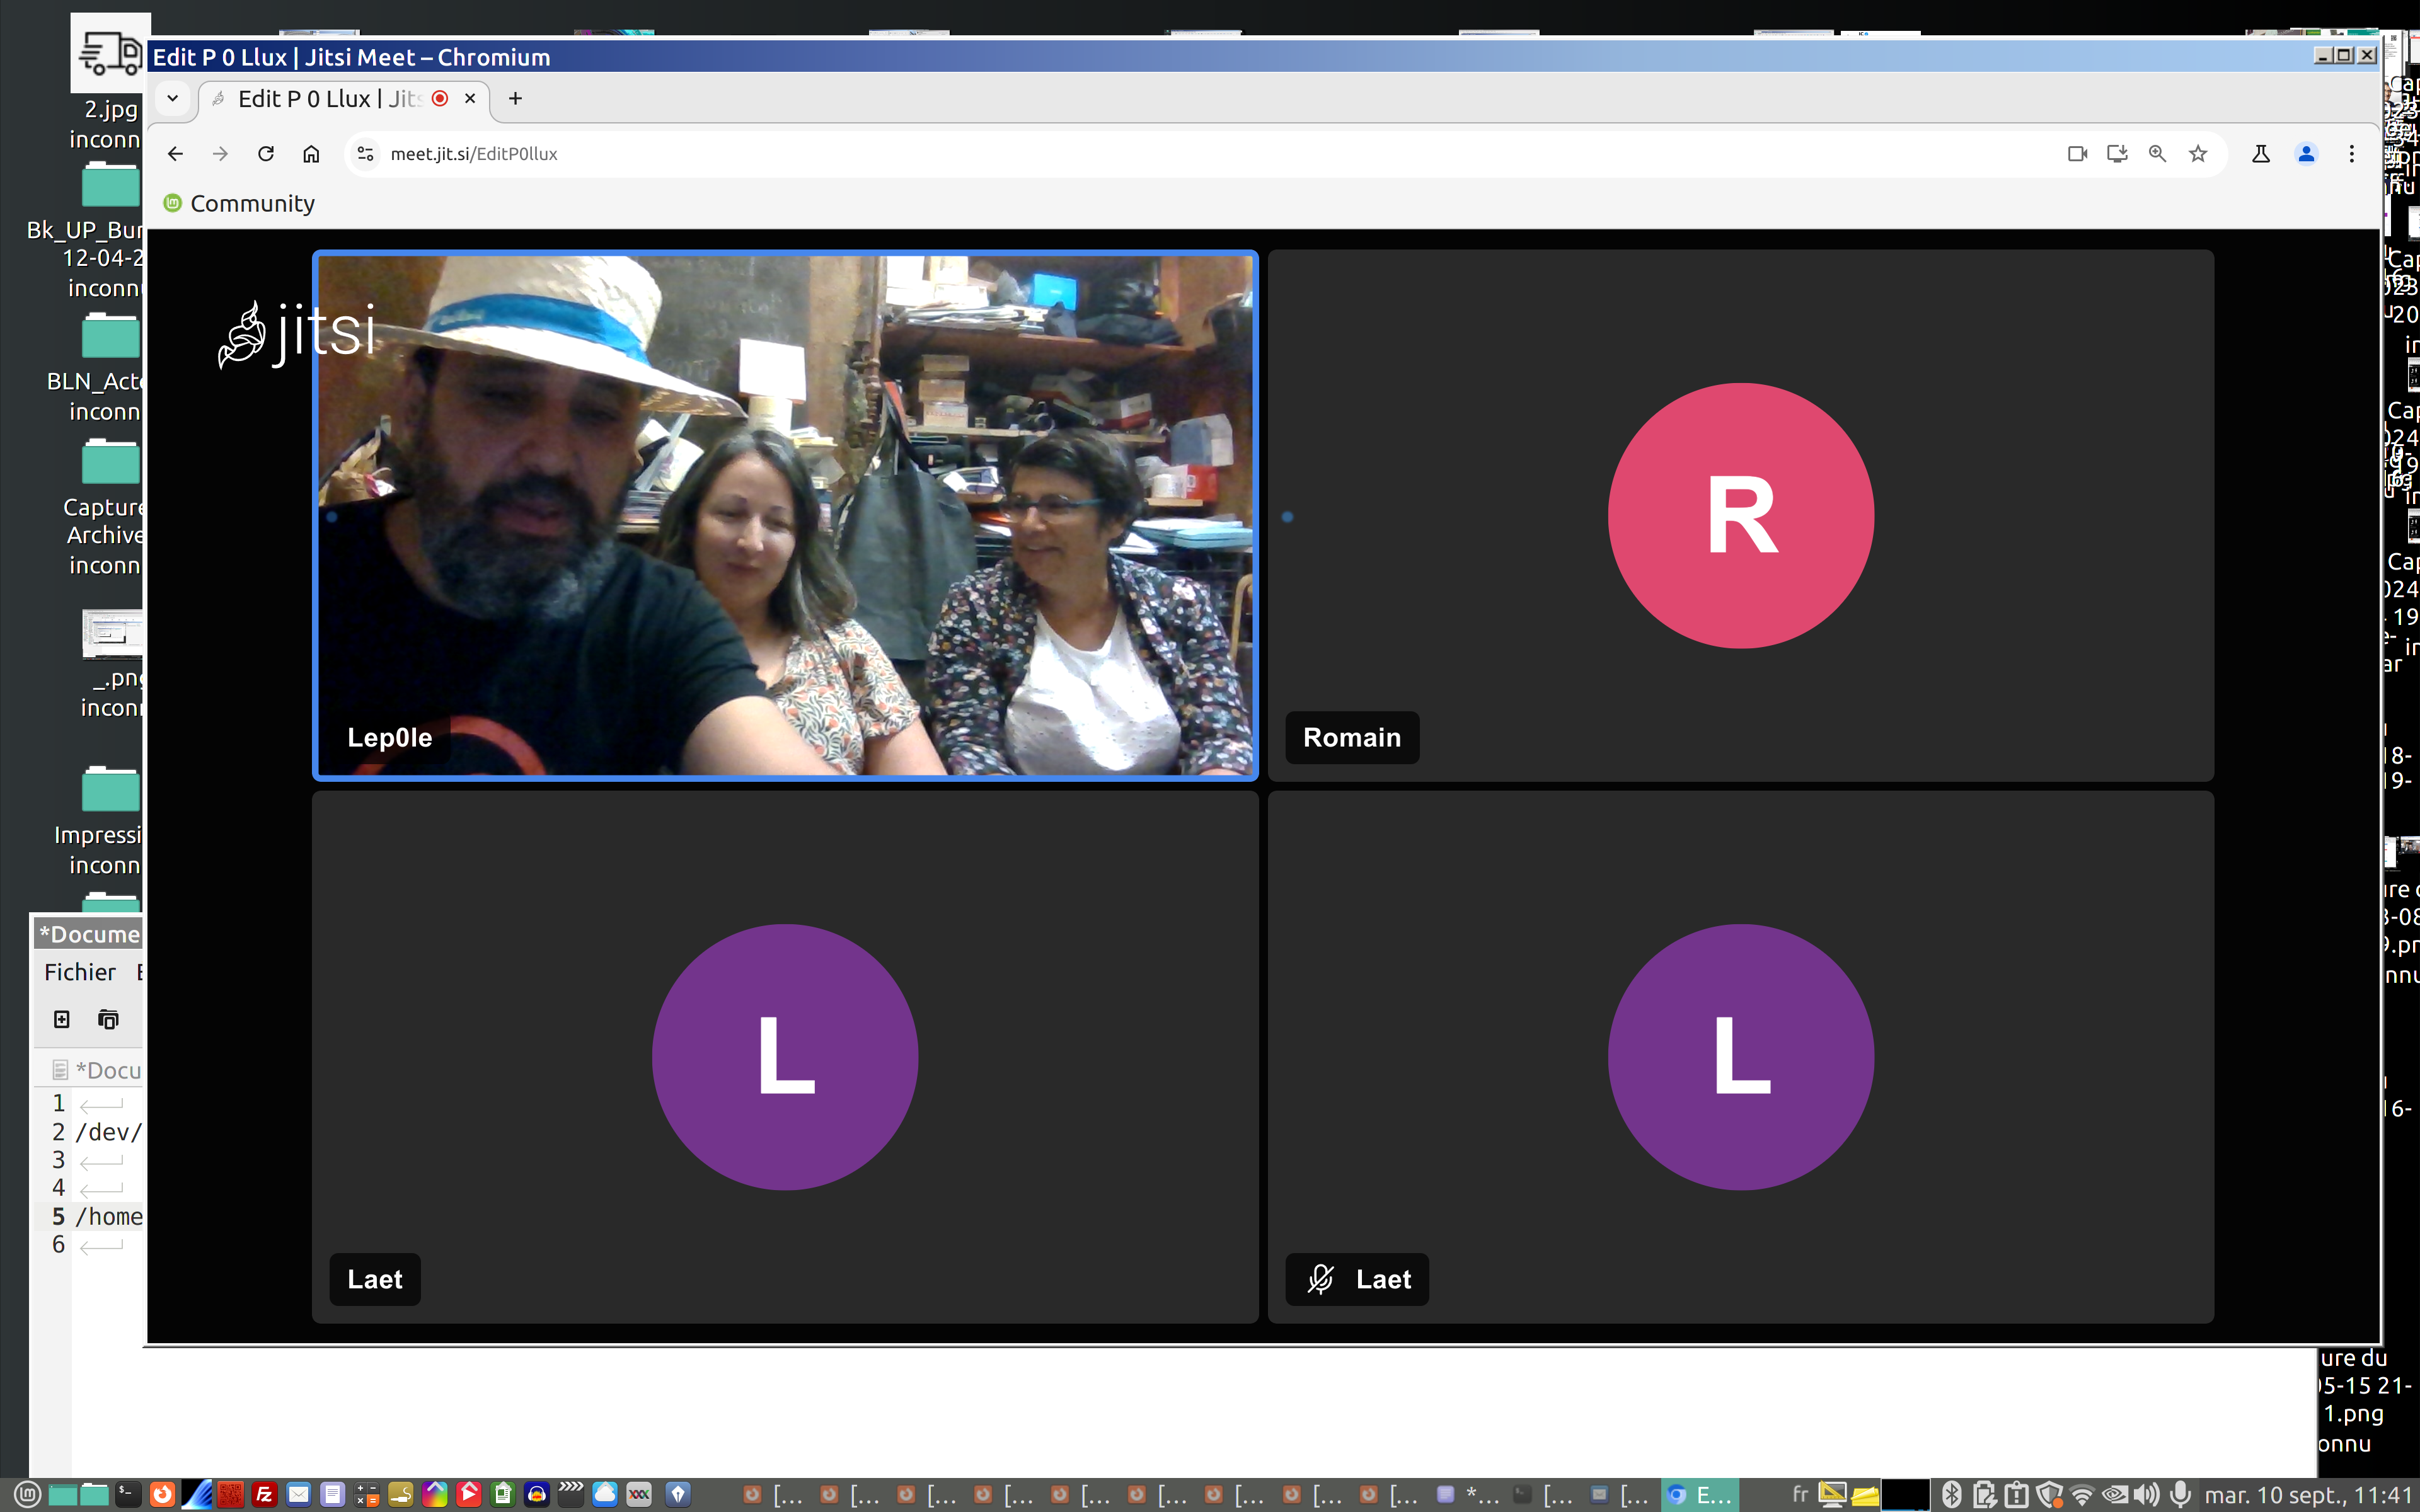Toggle the system volume speaker icon in tray
2420x1512 pixels.
2146,1495
